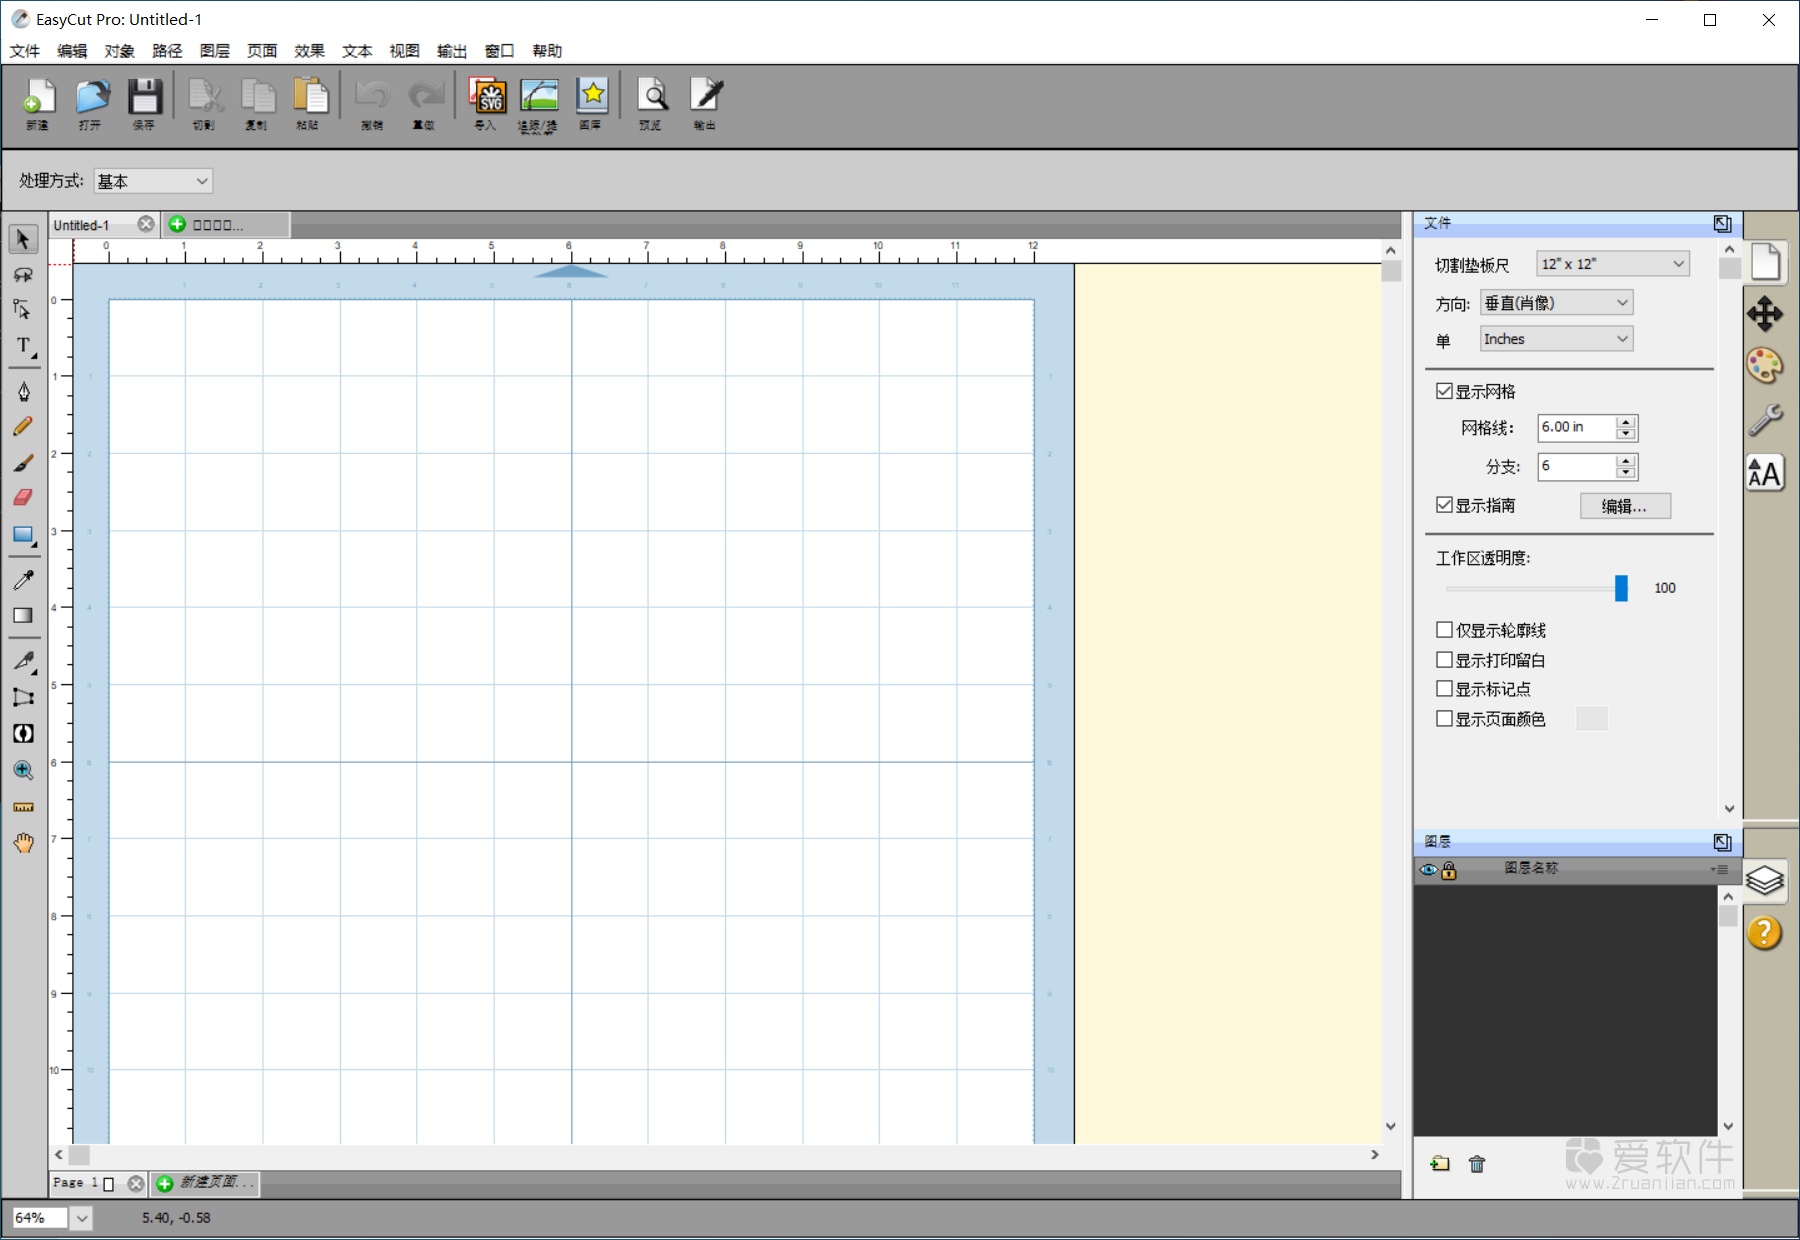Change the 单 units dropdown from Inches
The width and height of the screenshot is (1800, 1240).
click(x=1555, y=338)
